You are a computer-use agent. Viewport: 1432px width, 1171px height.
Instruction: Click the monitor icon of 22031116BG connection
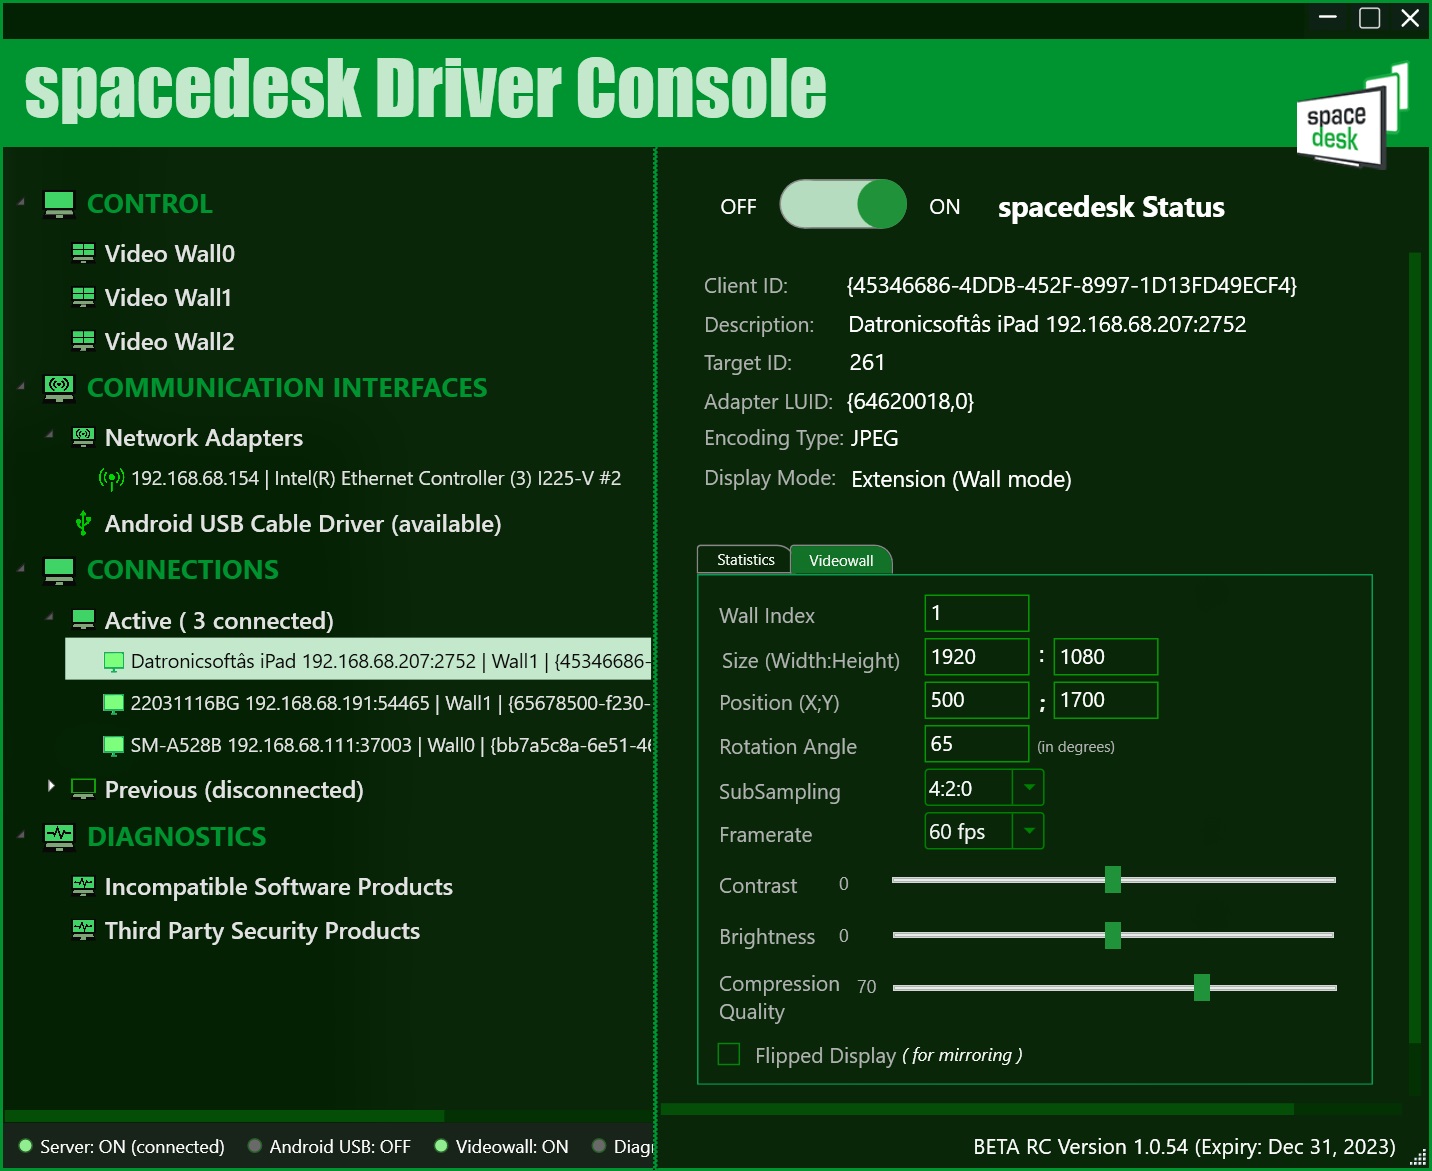(114, 703)
